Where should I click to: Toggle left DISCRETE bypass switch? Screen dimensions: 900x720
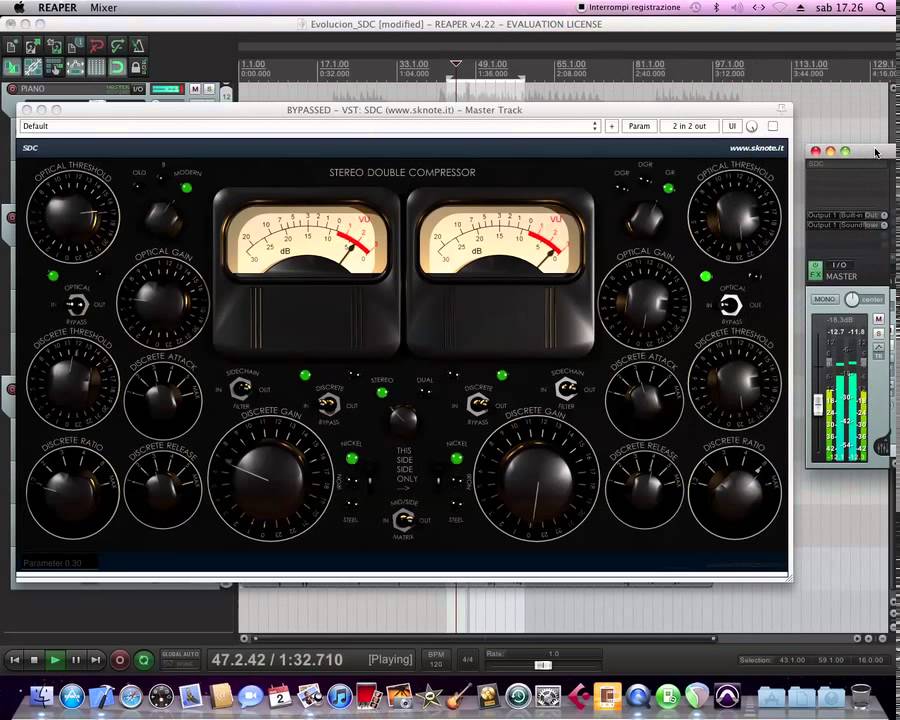coord(328,405)
